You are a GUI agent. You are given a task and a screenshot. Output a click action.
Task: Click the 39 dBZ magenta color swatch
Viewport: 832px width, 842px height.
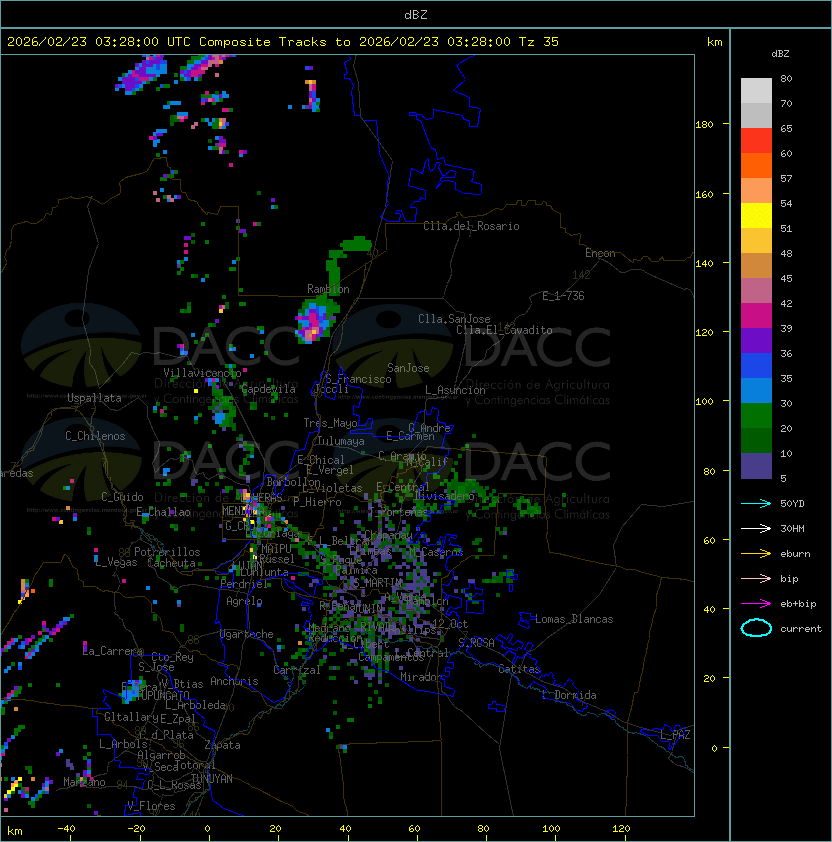[756, 316]
